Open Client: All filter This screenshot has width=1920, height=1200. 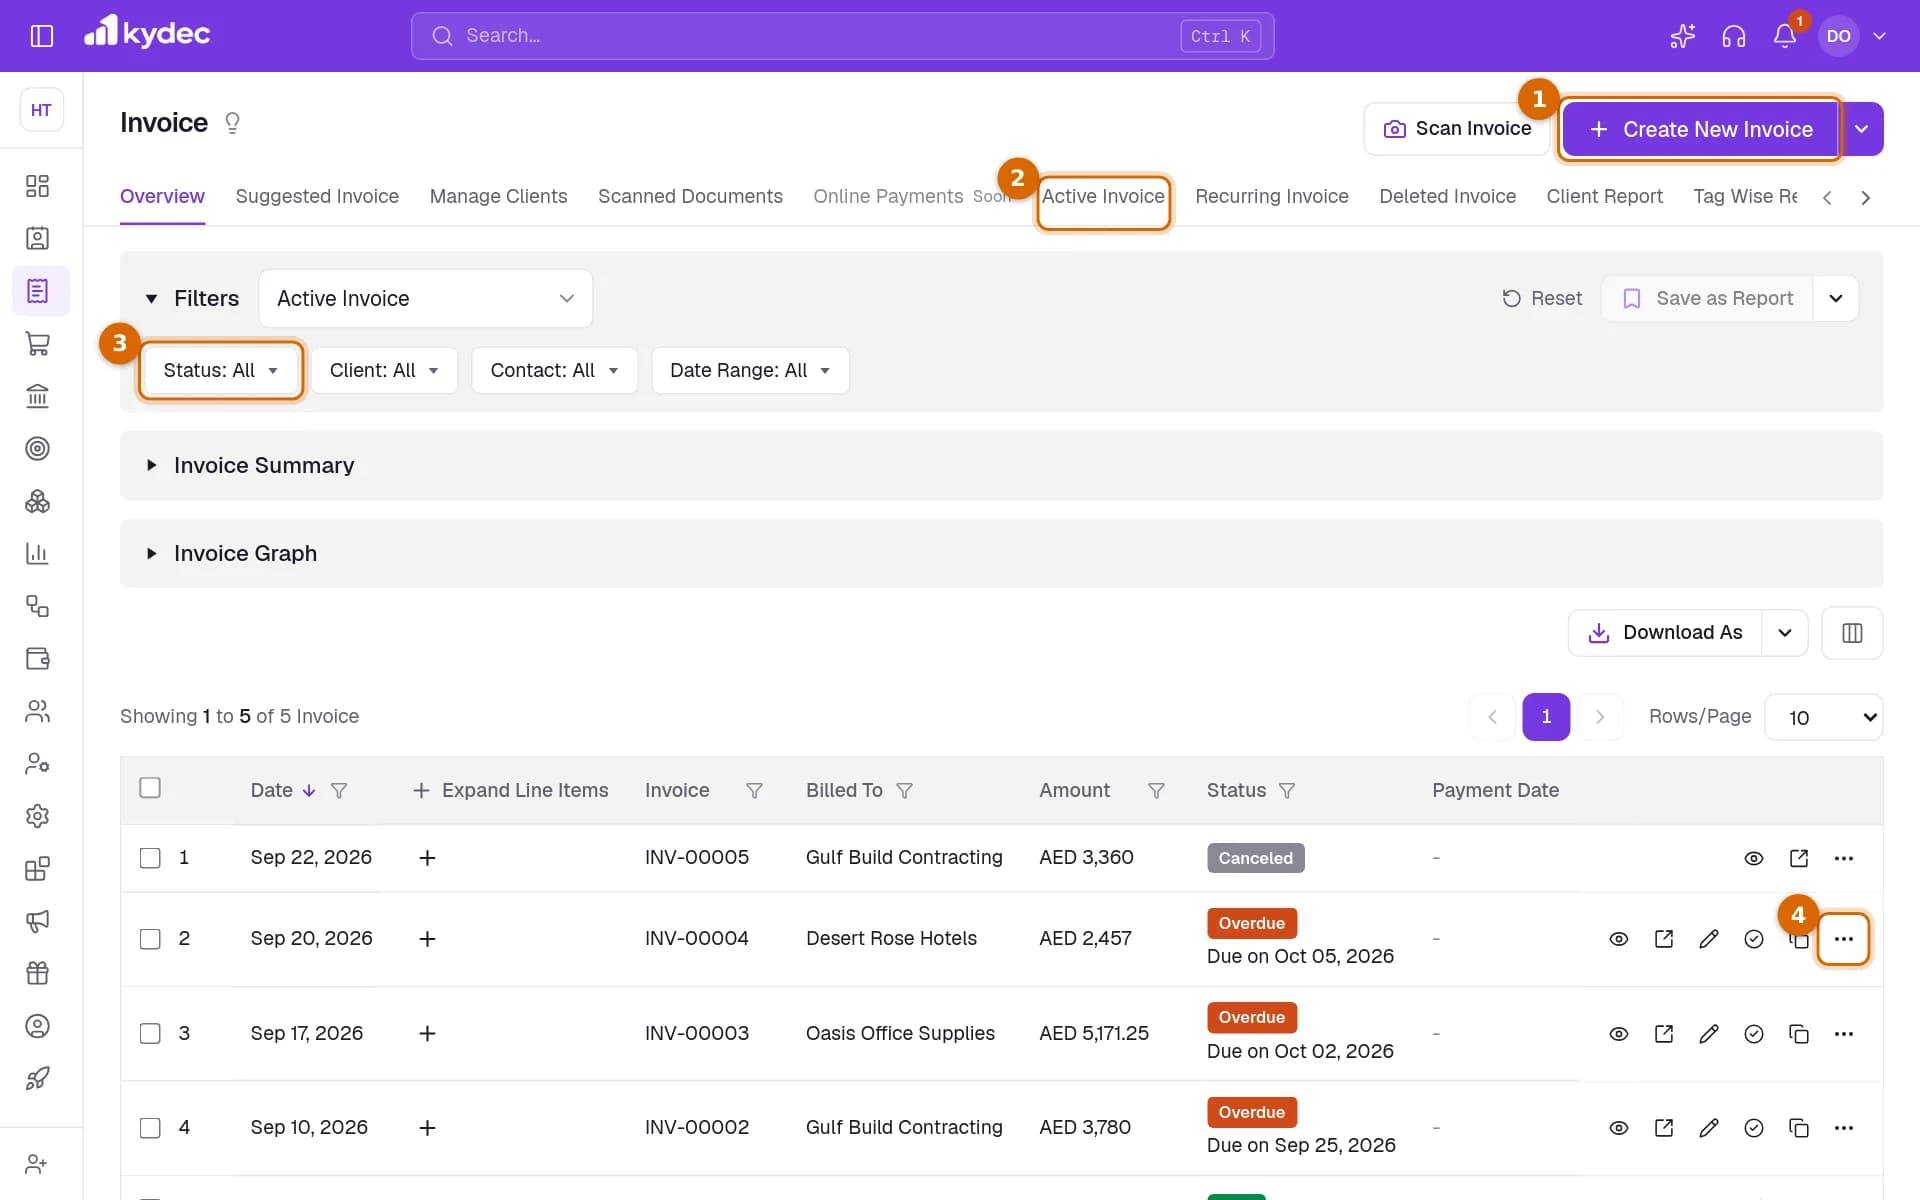pyautogui.click(x=384, y=371)
